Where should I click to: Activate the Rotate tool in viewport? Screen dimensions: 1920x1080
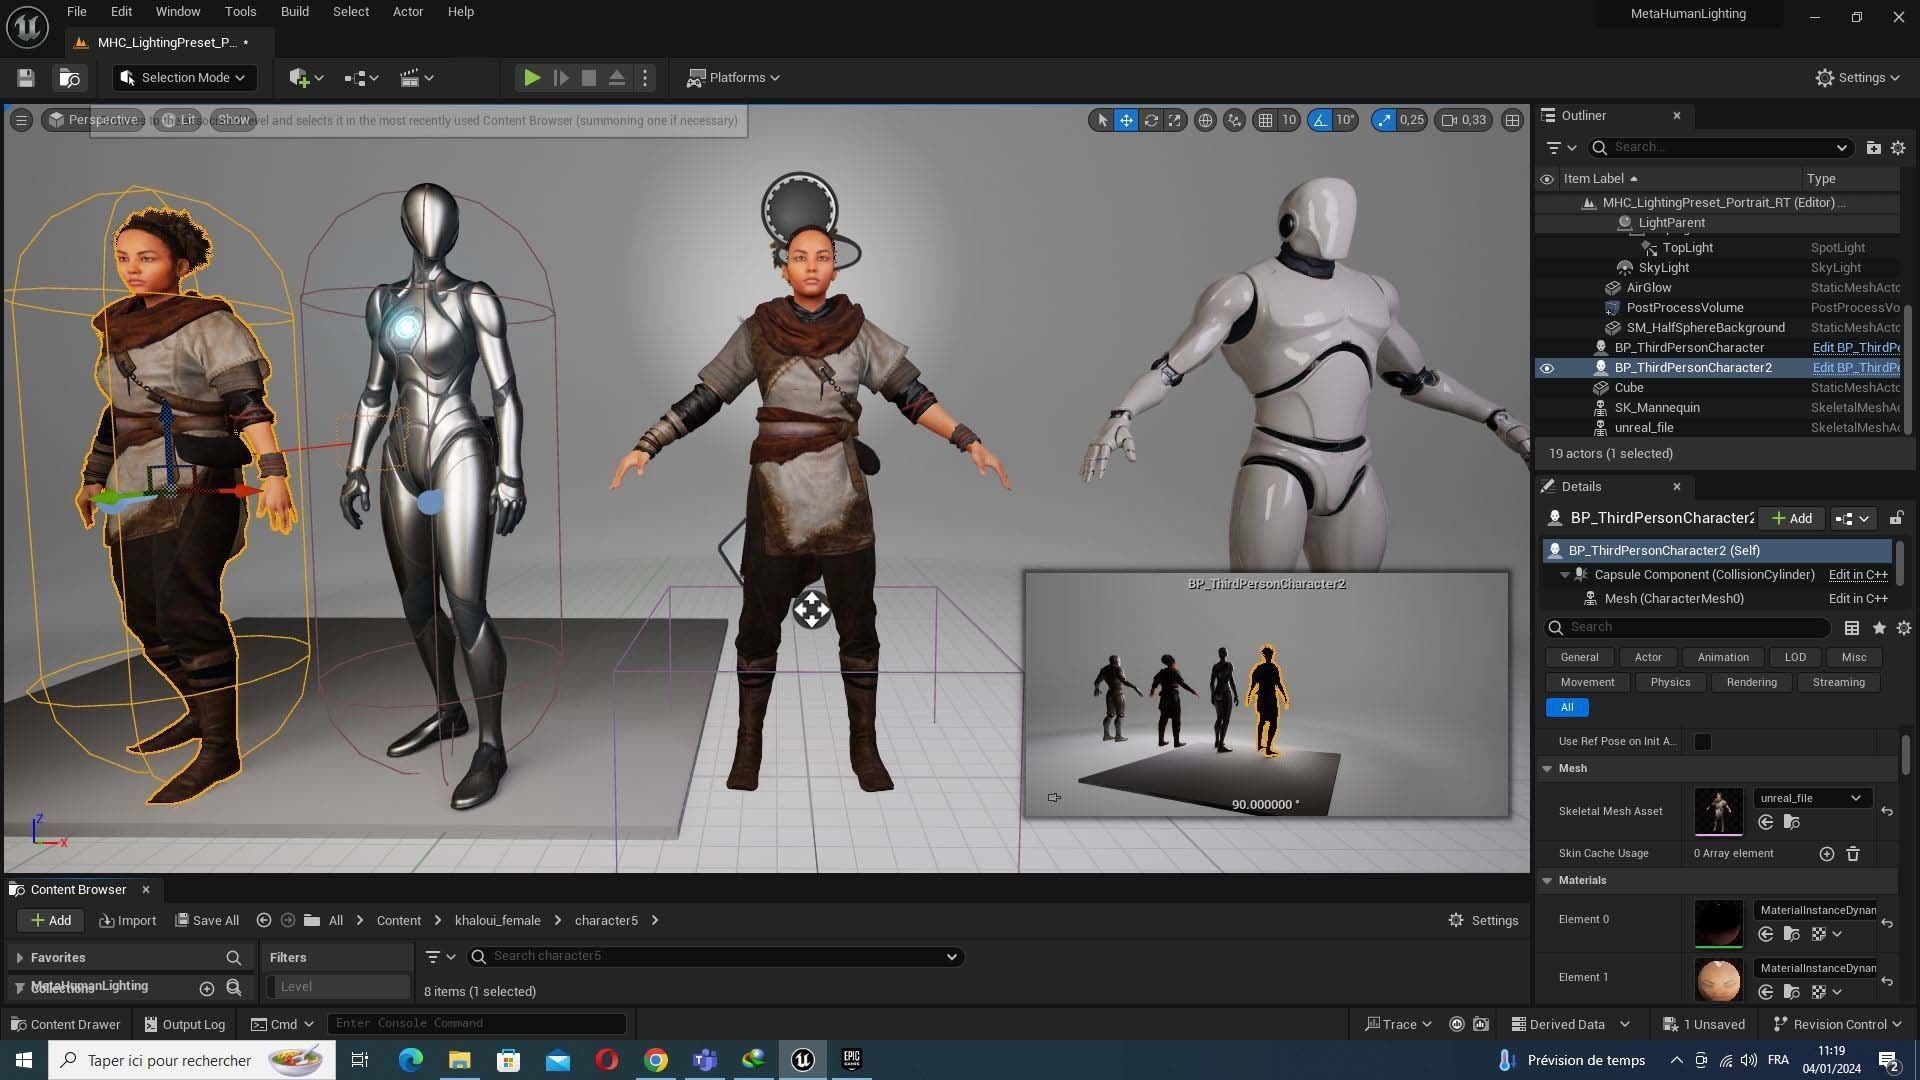click(x=1151, y=120)
